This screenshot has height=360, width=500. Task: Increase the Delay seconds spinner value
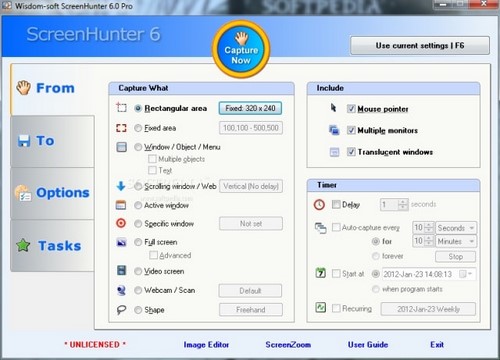[403, 202]
